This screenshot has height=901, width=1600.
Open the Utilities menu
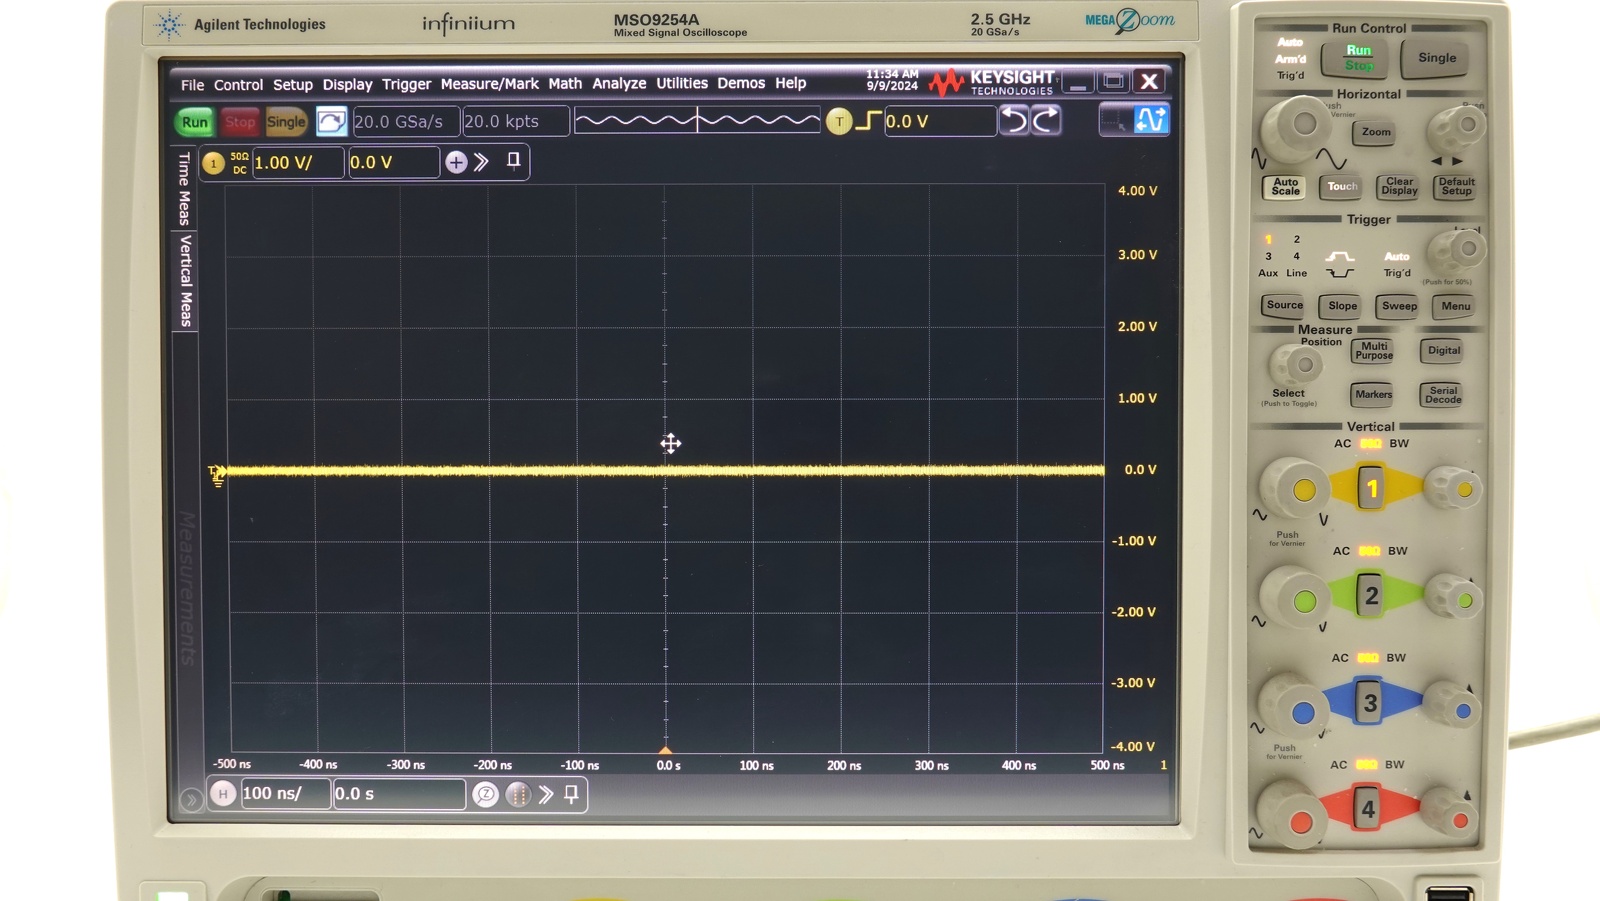682,83
